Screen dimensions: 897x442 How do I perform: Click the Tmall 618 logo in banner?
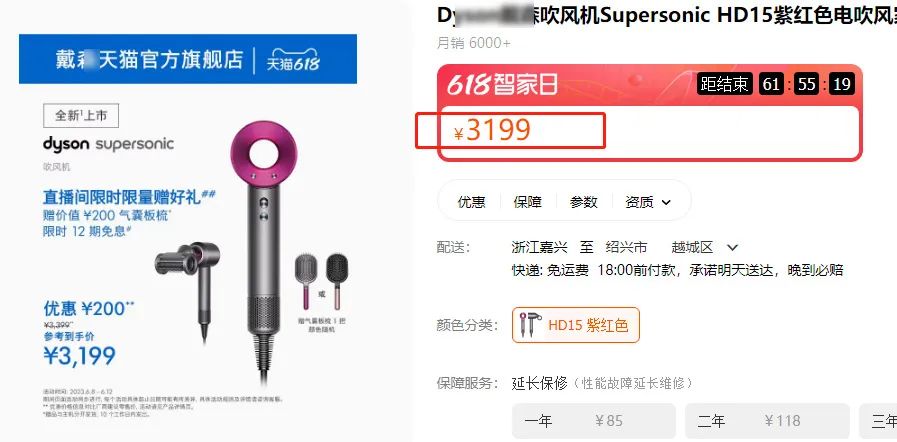pyautogui.click(x=293, y=61)
